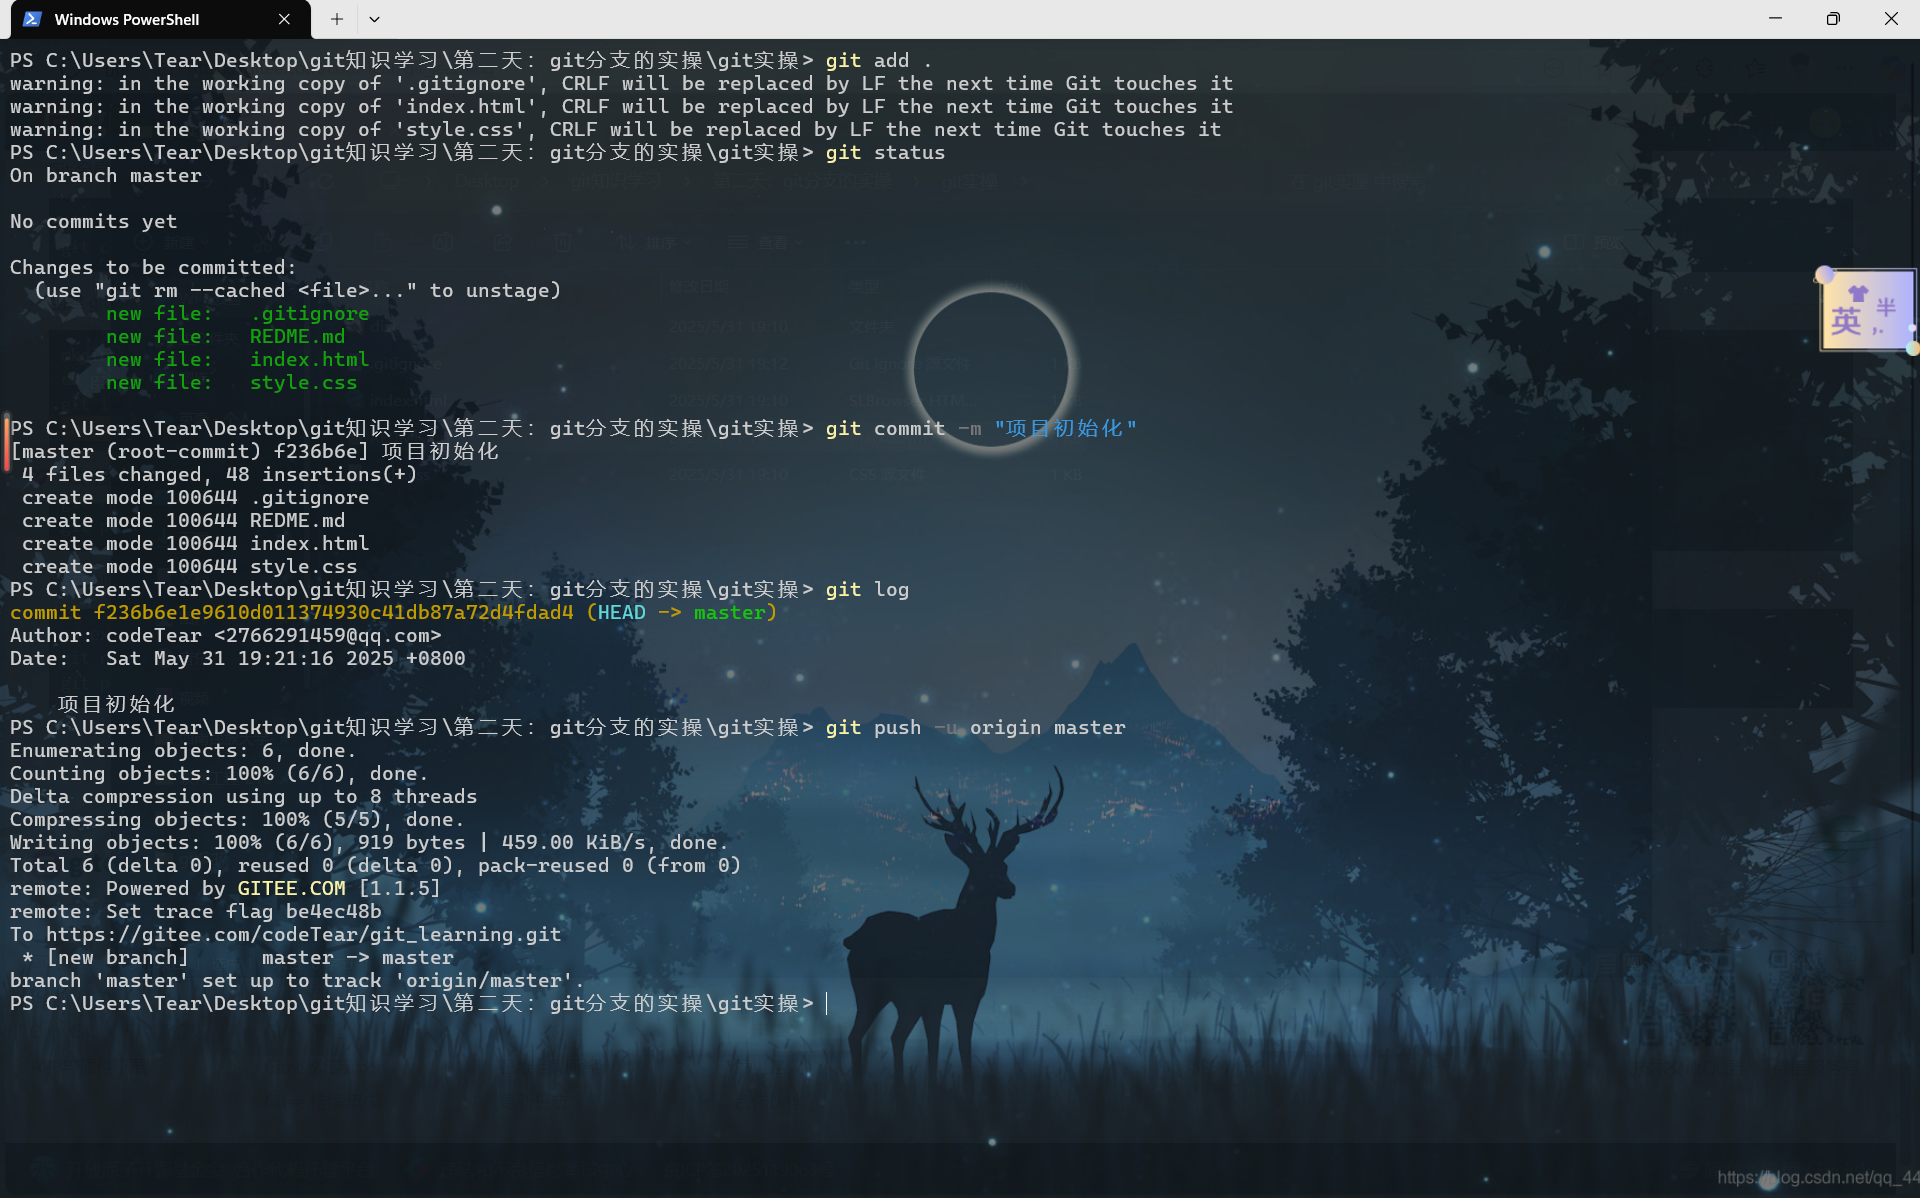The width and height of the screenshot is (1920, 1198).
Task: Restore down the terminal window
Action: [x=1833, y=19]
